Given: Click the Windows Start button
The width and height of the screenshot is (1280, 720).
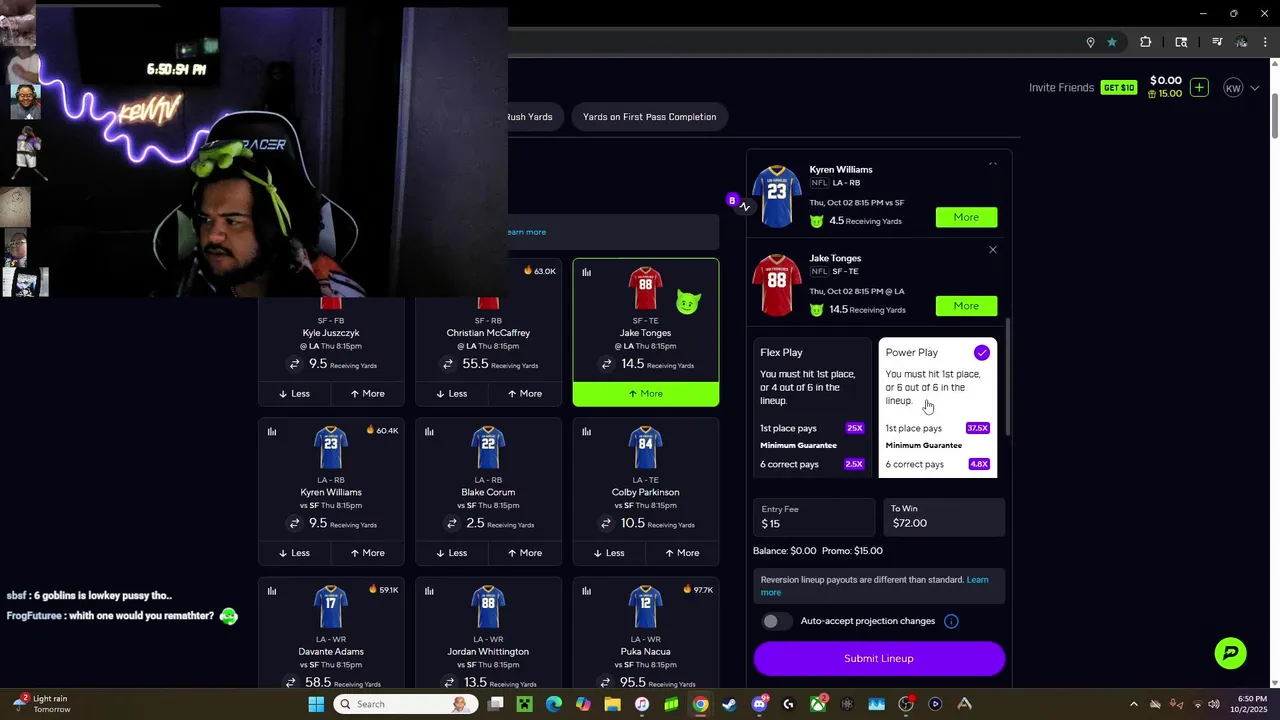Looking at the screenshot, I should (x=316, y=704).
